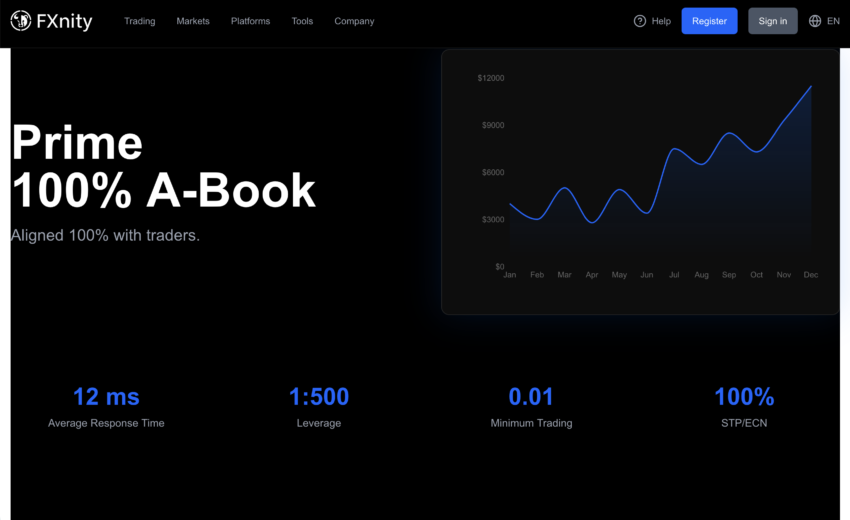Click the language globe icon
The height and width of the screenshot is (520, 850).
pos(815,21)
